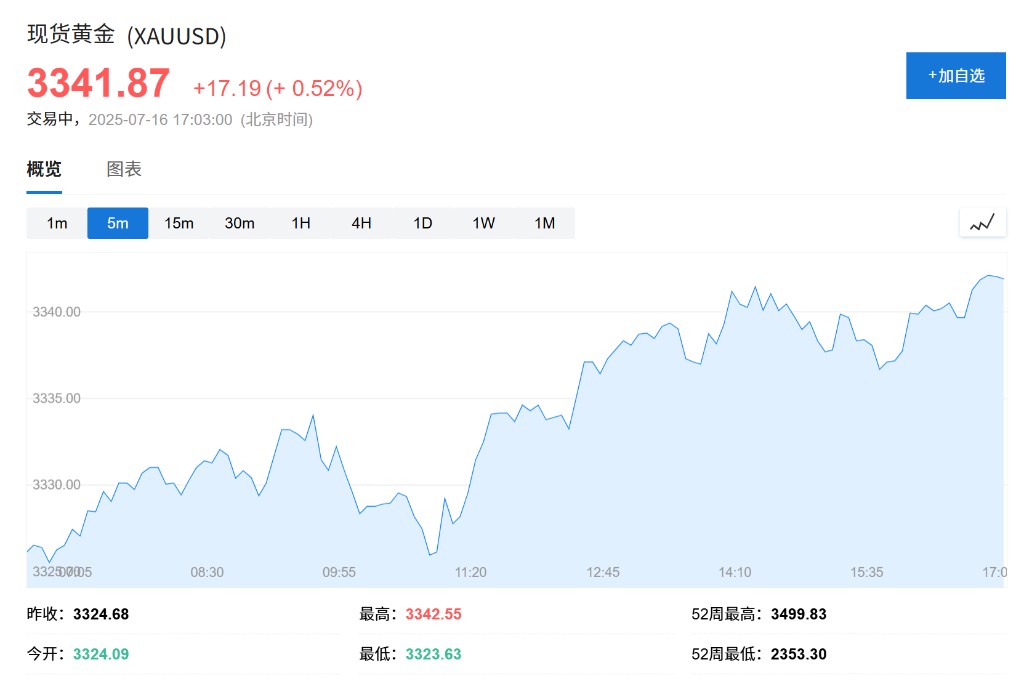
Task: Click the 现货黄金 (XAUUSD) title
Action: coord(126,36)
